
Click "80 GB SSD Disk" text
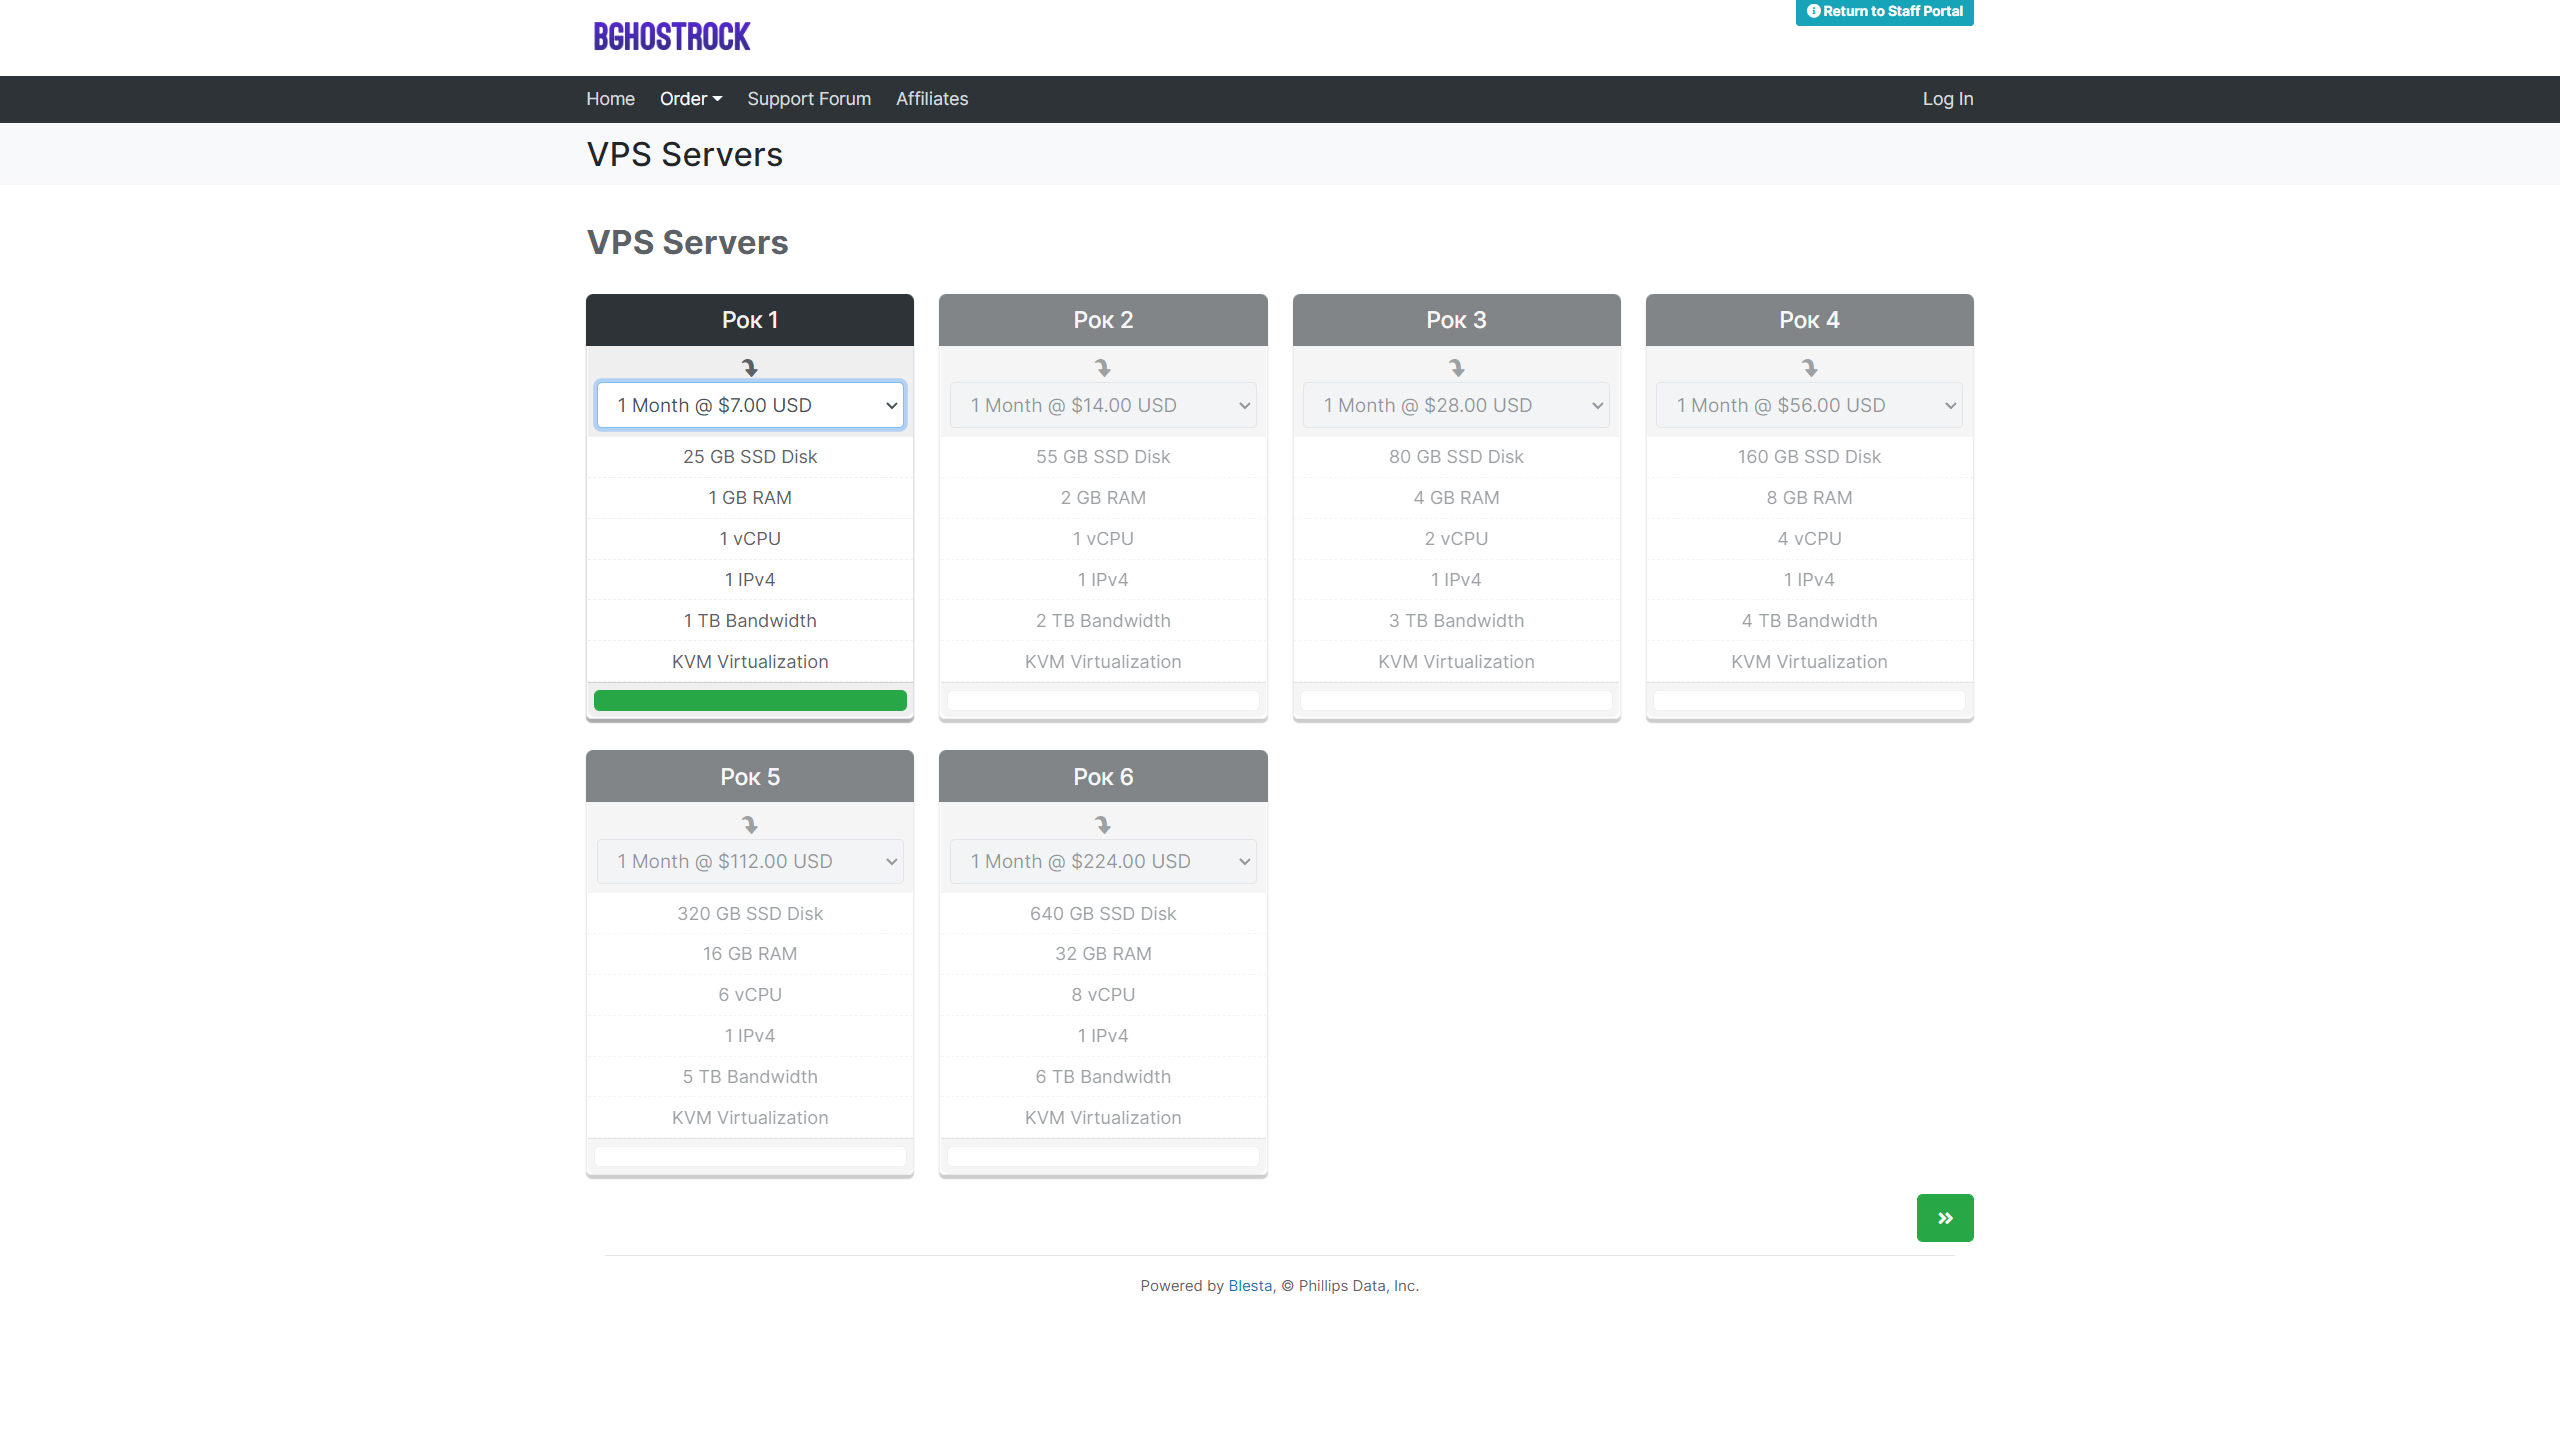1457,457
